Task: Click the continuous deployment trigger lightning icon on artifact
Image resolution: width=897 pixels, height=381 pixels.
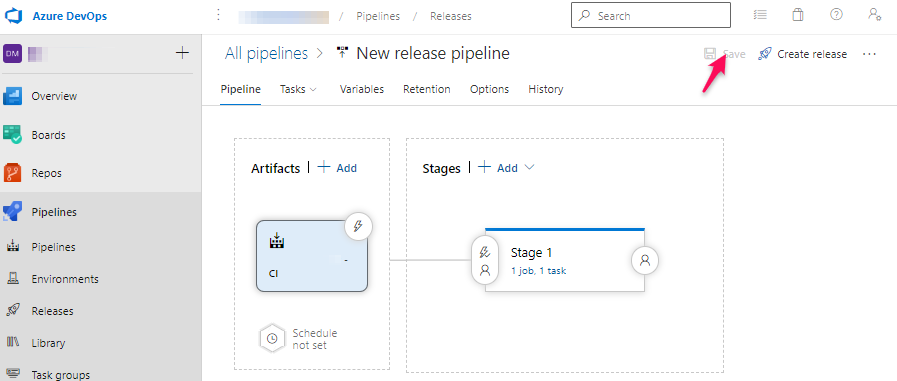Action: click(x=358, y=227)
